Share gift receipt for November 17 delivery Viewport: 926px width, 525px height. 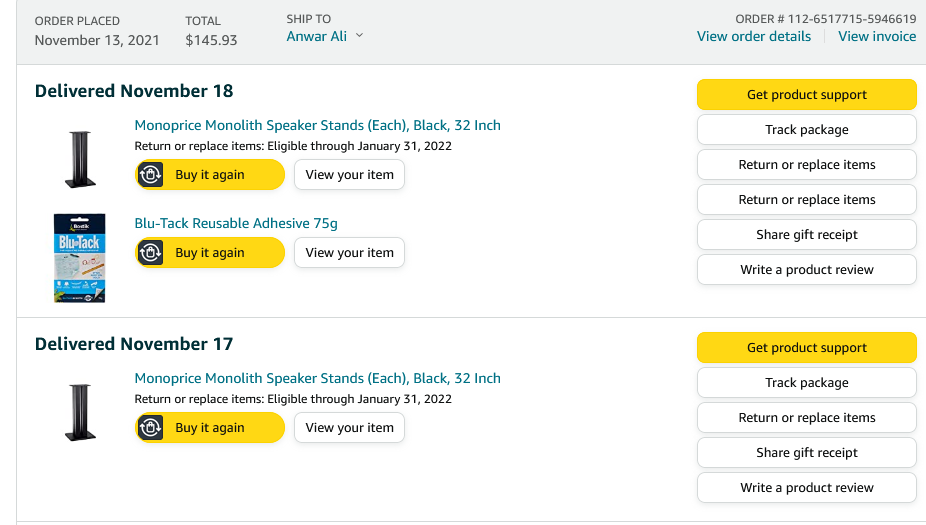click(x=806, y=453)
